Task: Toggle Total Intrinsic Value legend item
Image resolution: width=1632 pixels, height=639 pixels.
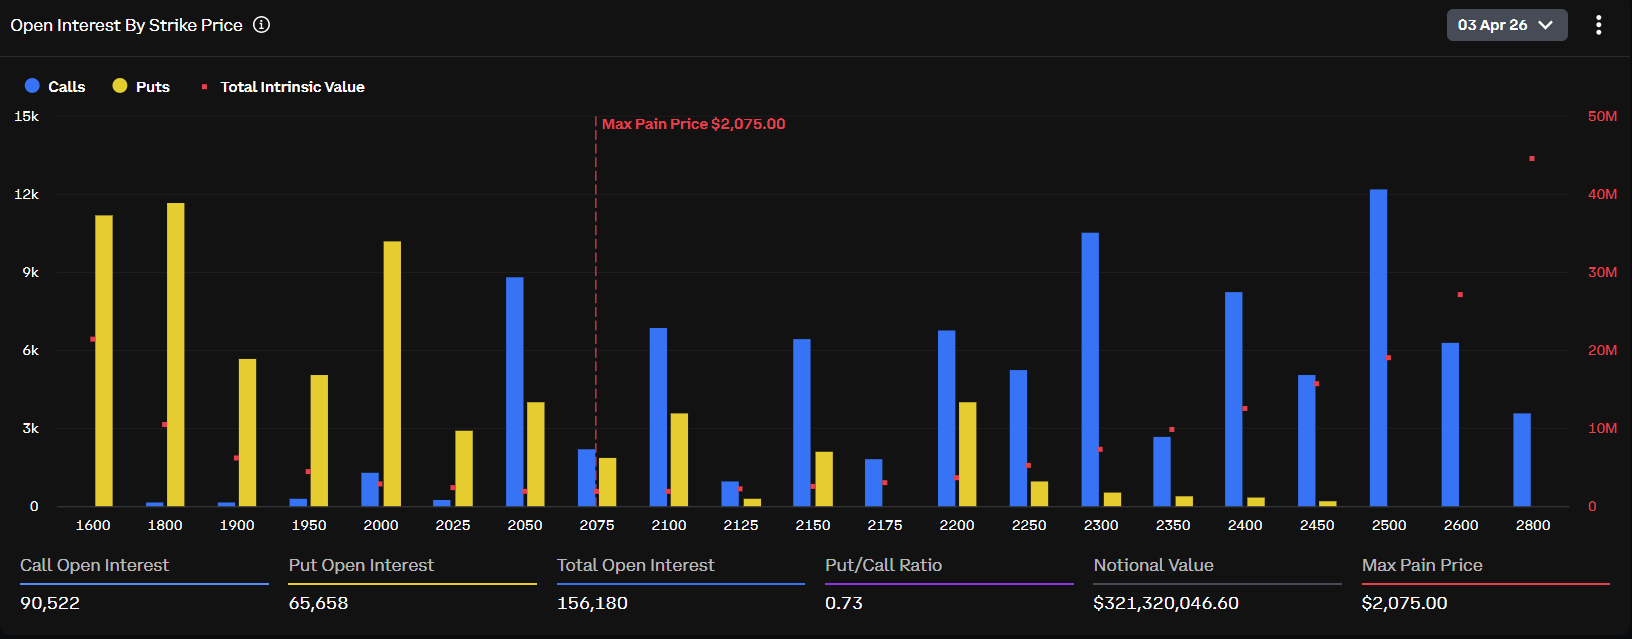Action: 292,87
